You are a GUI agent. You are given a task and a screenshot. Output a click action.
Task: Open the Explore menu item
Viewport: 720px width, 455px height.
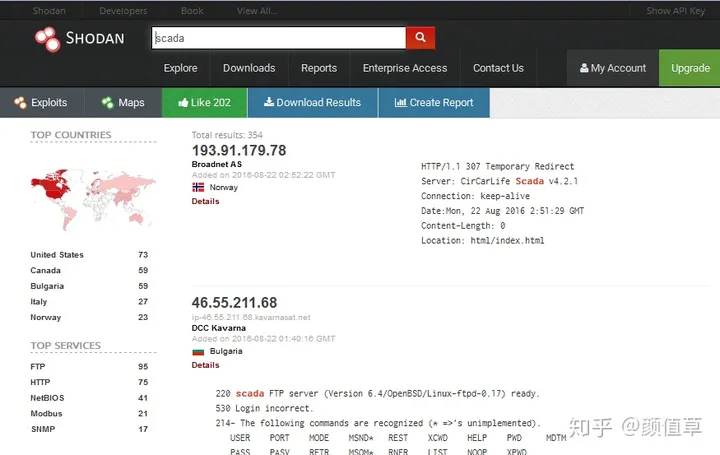click(180, 68)
